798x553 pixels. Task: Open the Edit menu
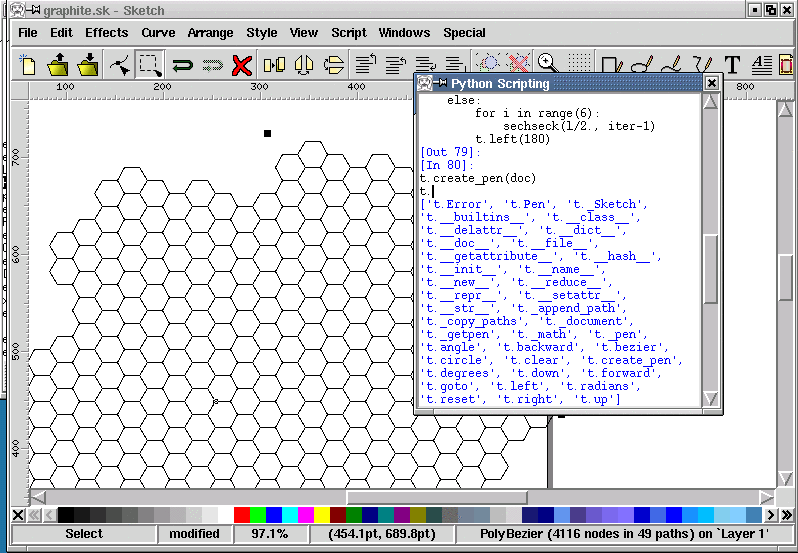[x=61, y=33]
